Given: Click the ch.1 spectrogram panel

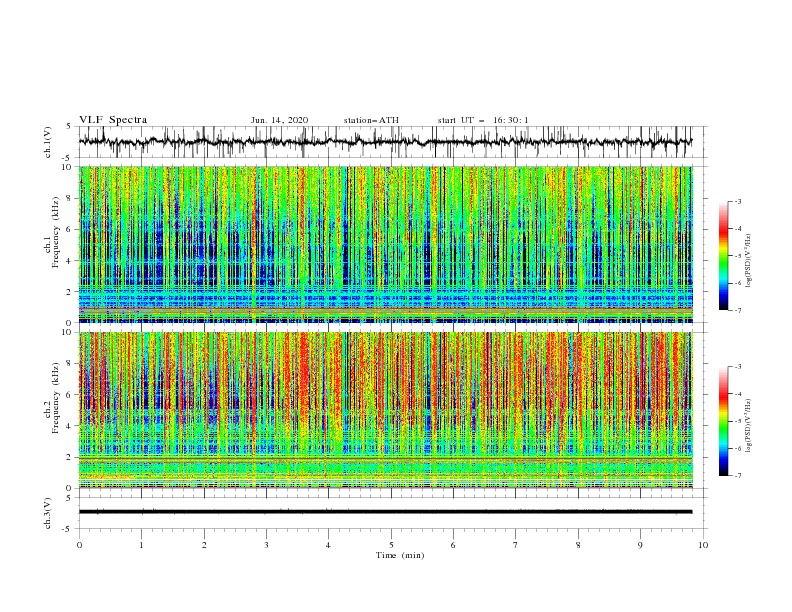Looking at the screenshot, I should click(x=386, y=244).
